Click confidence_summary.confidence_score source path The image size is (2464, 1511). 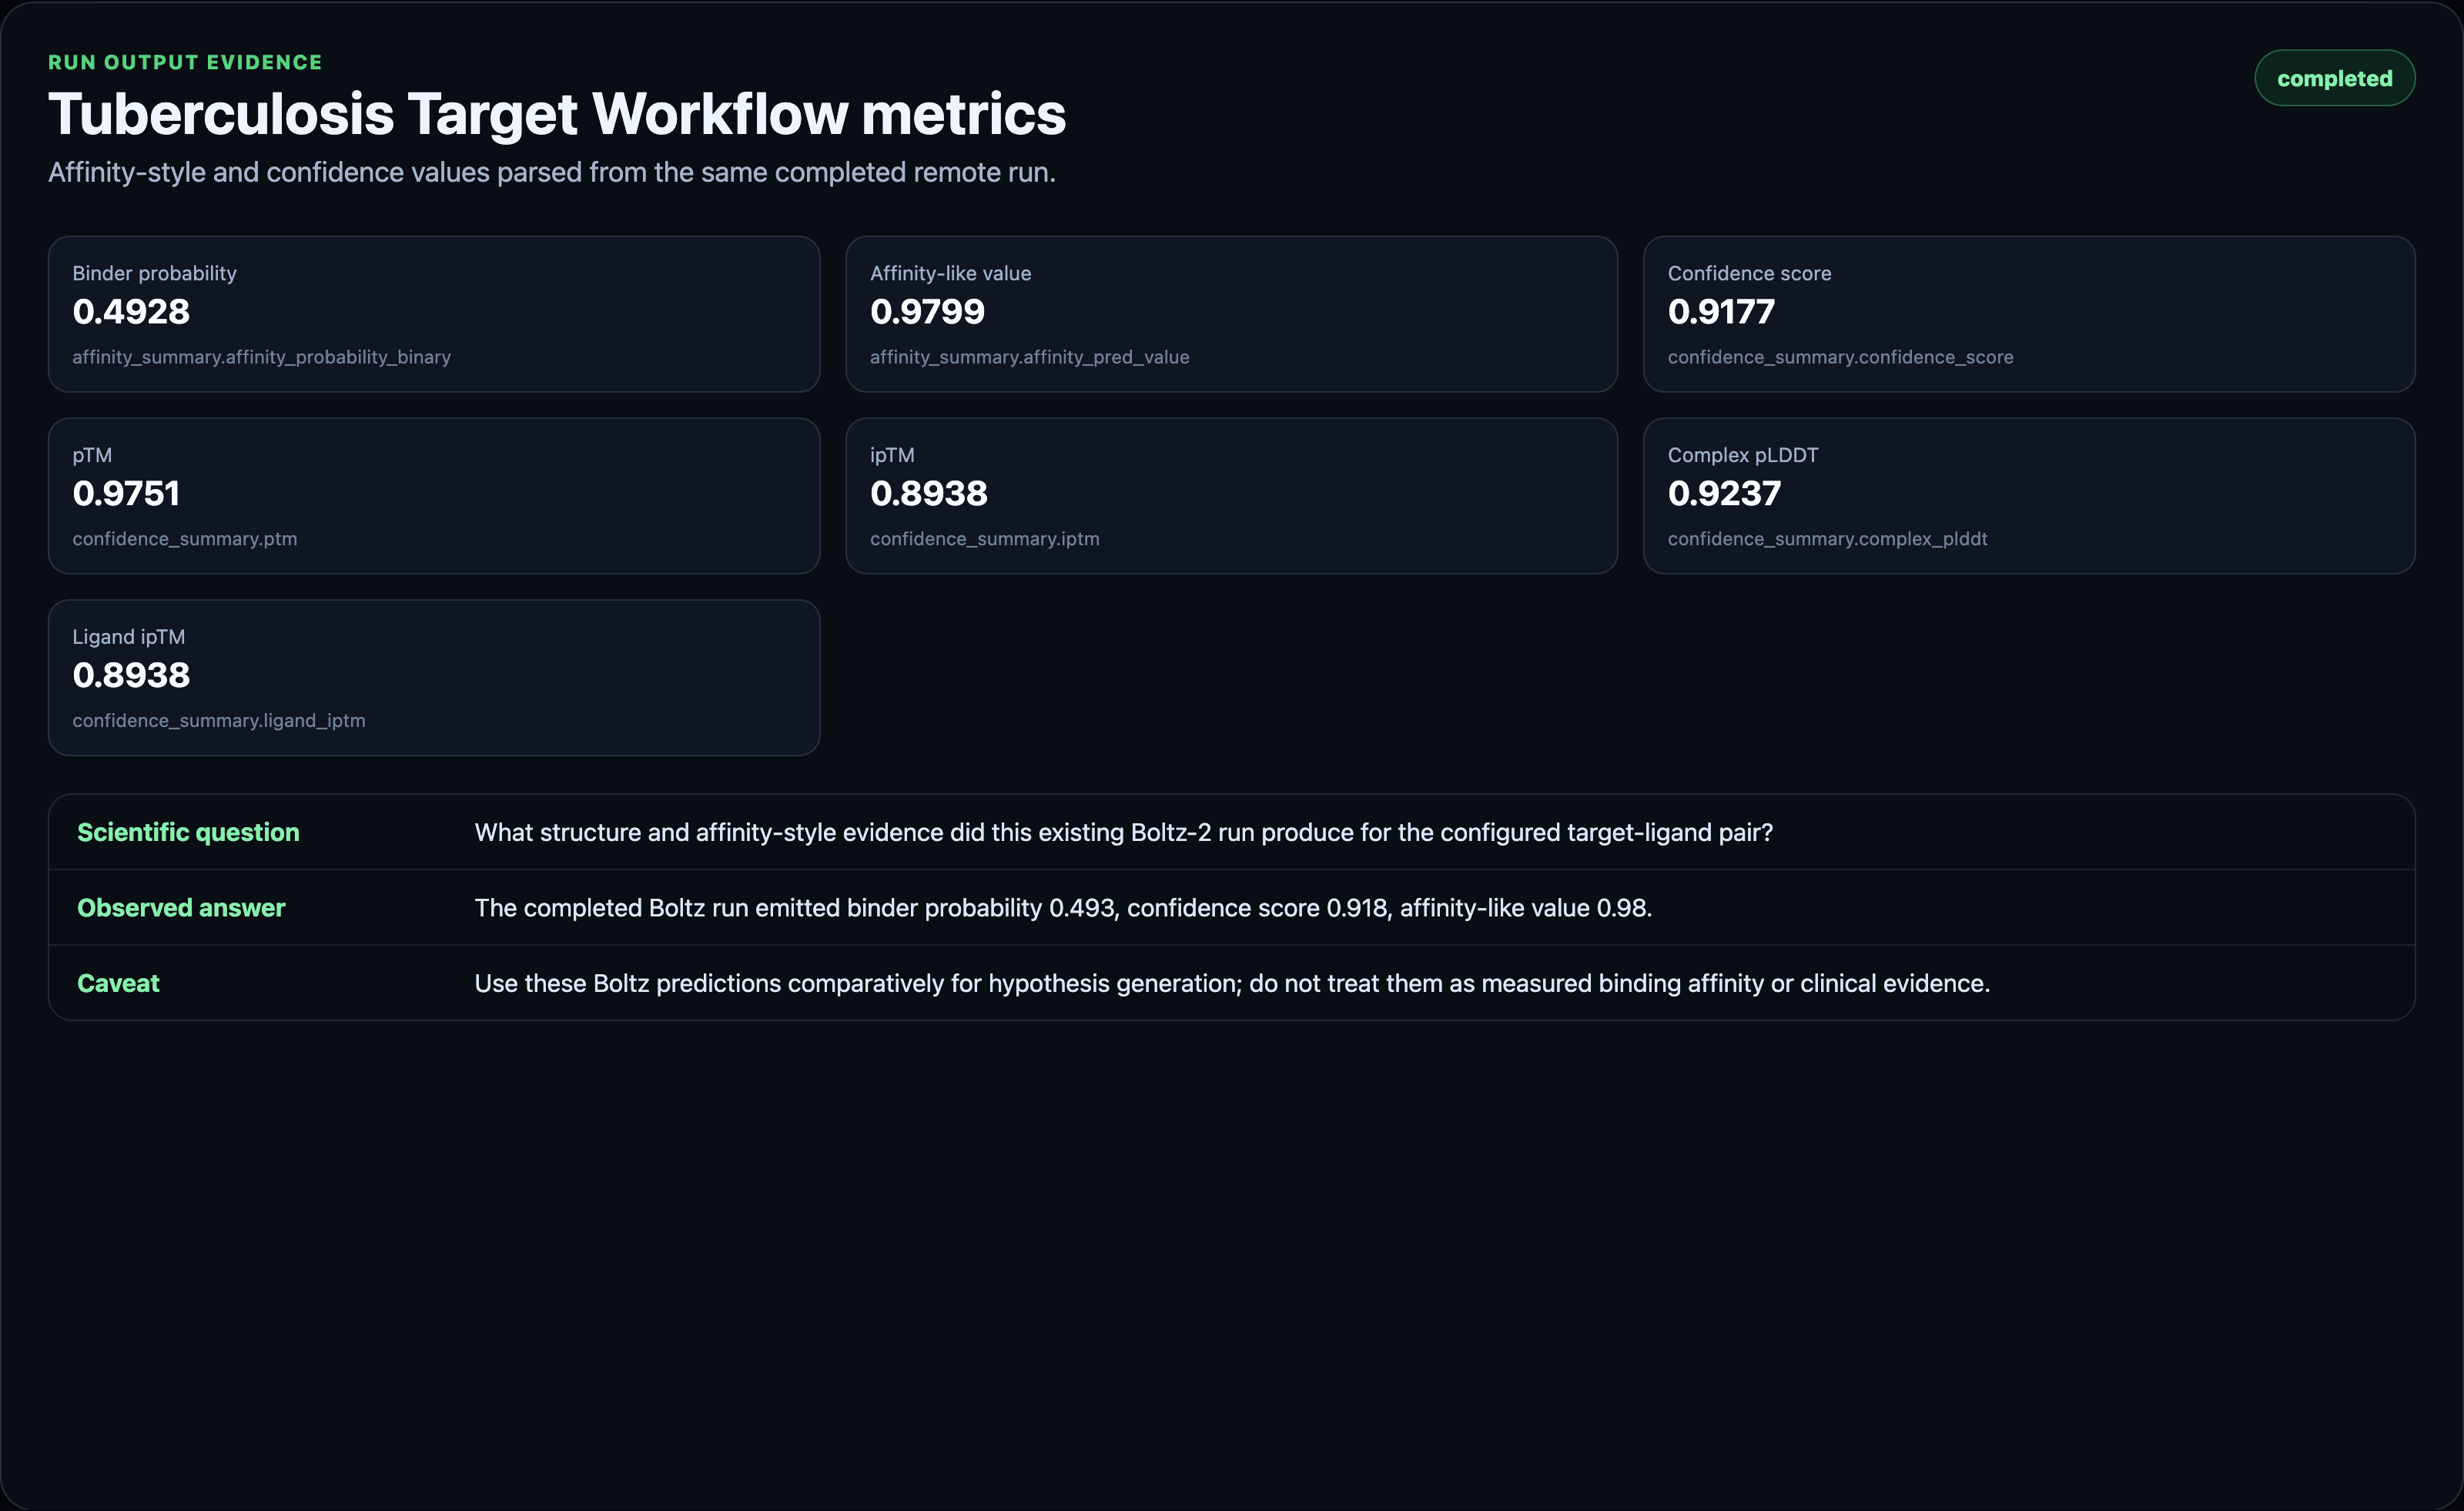click(x=1840, y=357)
